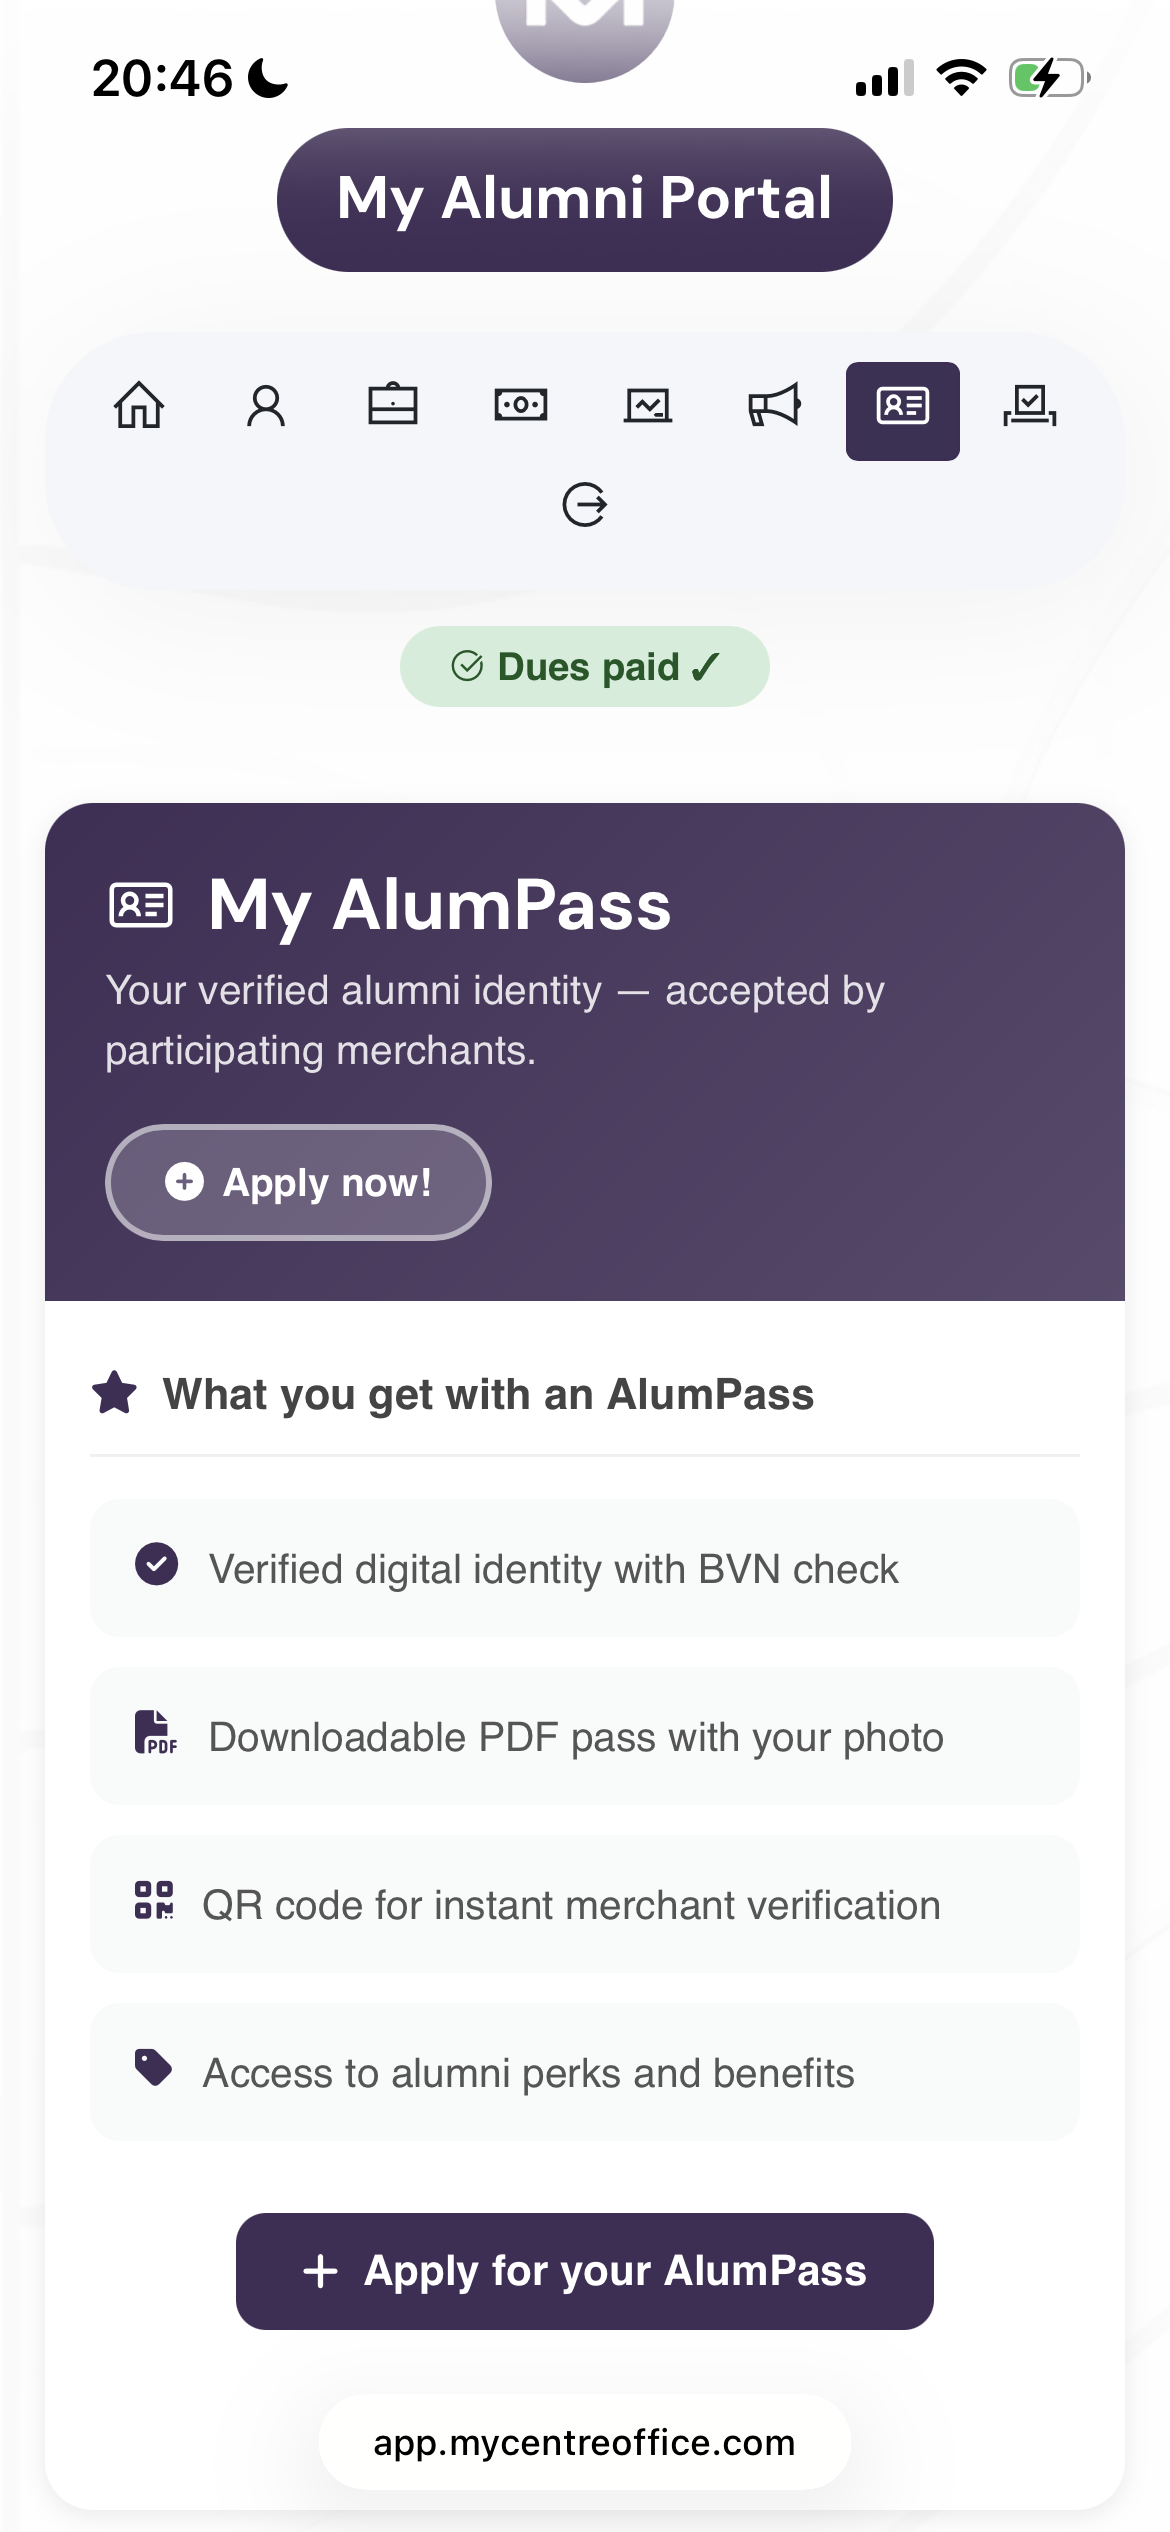Click the laptop chart dashboard icon

click(648, 405)
